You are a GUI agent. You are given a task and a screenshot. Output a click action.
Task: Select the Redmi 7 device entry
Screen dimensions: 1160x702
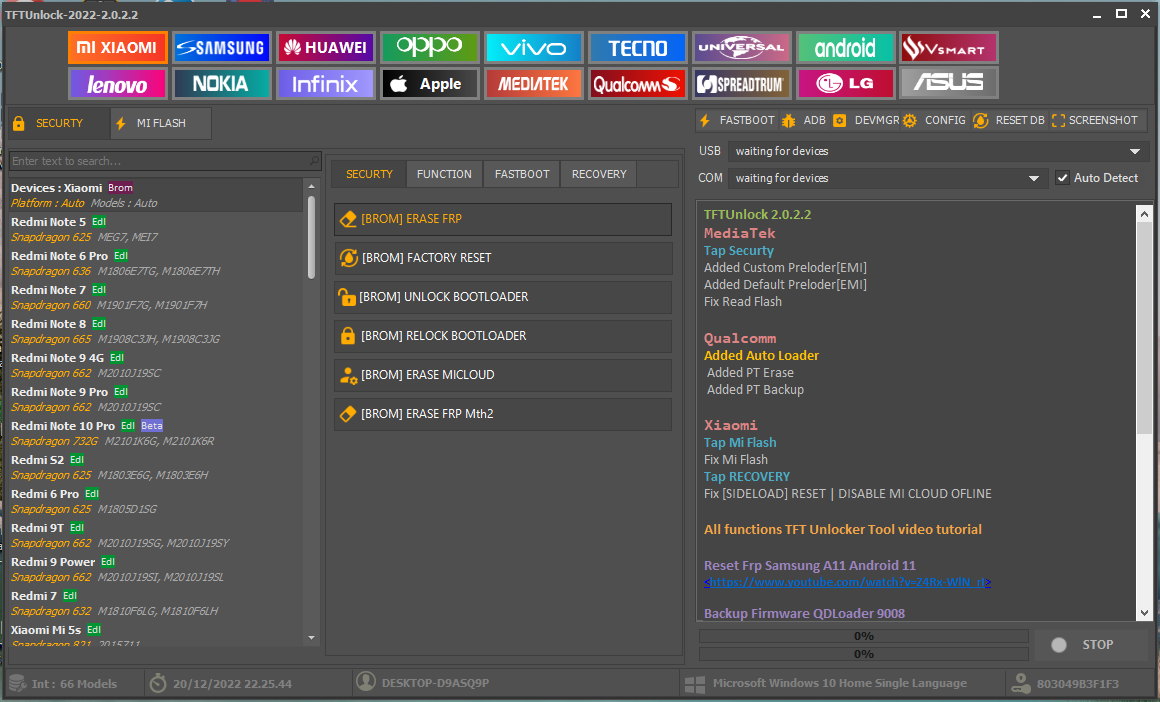pos(156,604)
